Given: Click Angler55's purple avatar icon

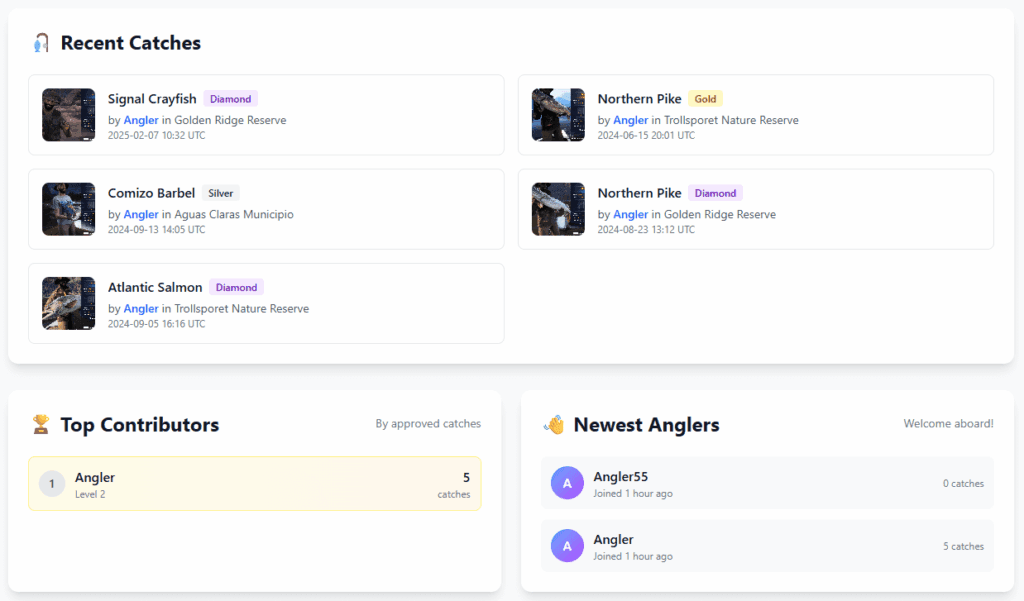Looking at the screenshot, I should coord(567,483).
